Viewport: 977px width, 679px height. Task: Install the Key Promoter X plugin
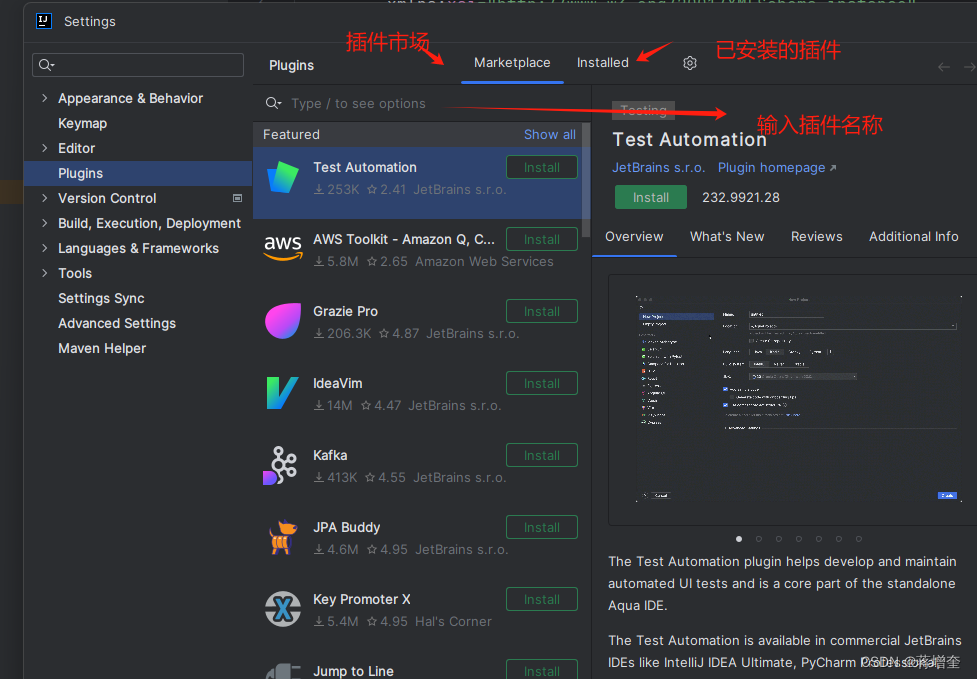(541, 599)
